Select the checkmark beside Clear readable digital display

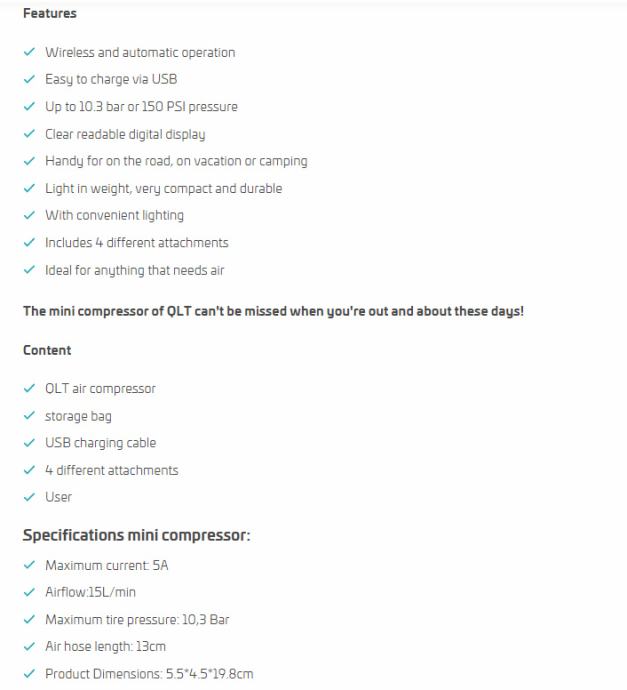pos(29,134)
